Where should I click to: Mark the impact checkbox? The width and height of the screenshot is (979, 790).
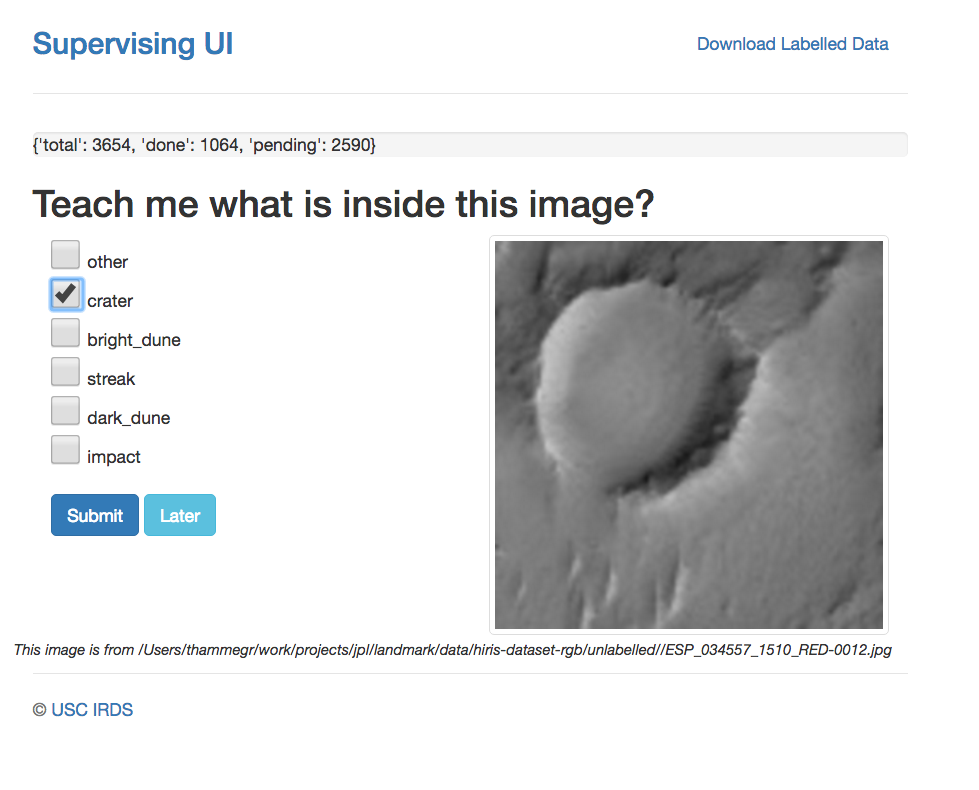(66, 450)
